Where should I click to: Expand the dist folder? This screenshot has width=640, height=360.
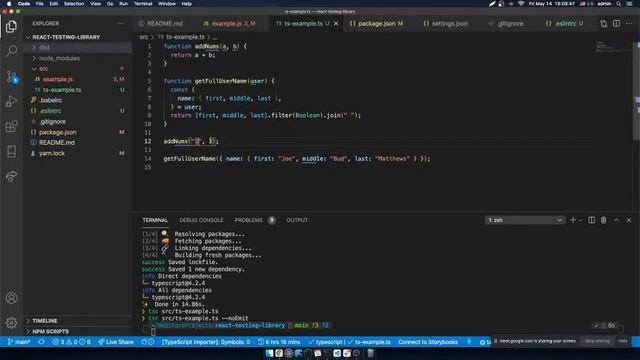click(78, 47)
